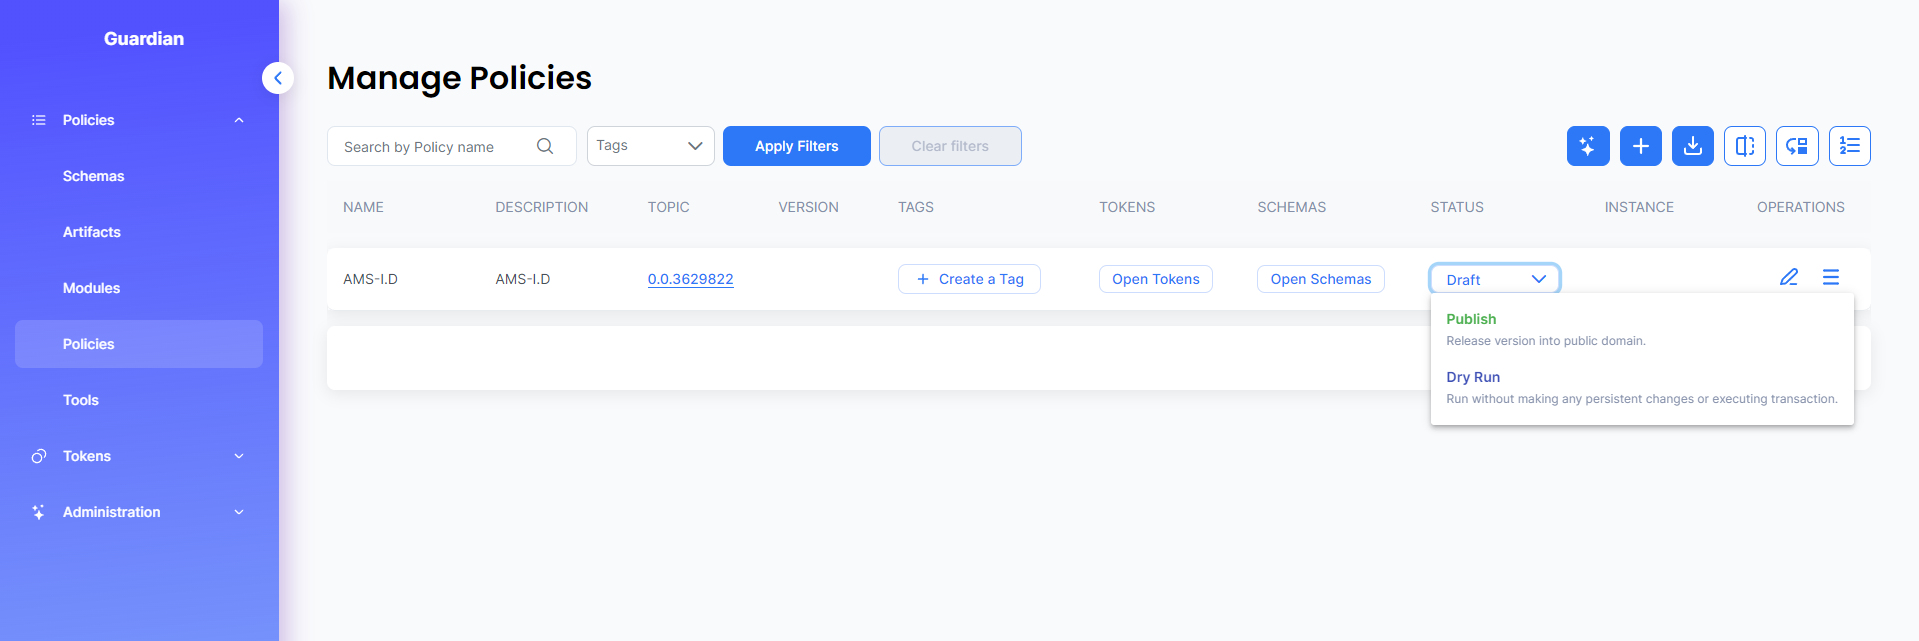Collapse the sidebar with the arrow button
This screenshot has width=1919, height=641.
click(x=278, y=78)
